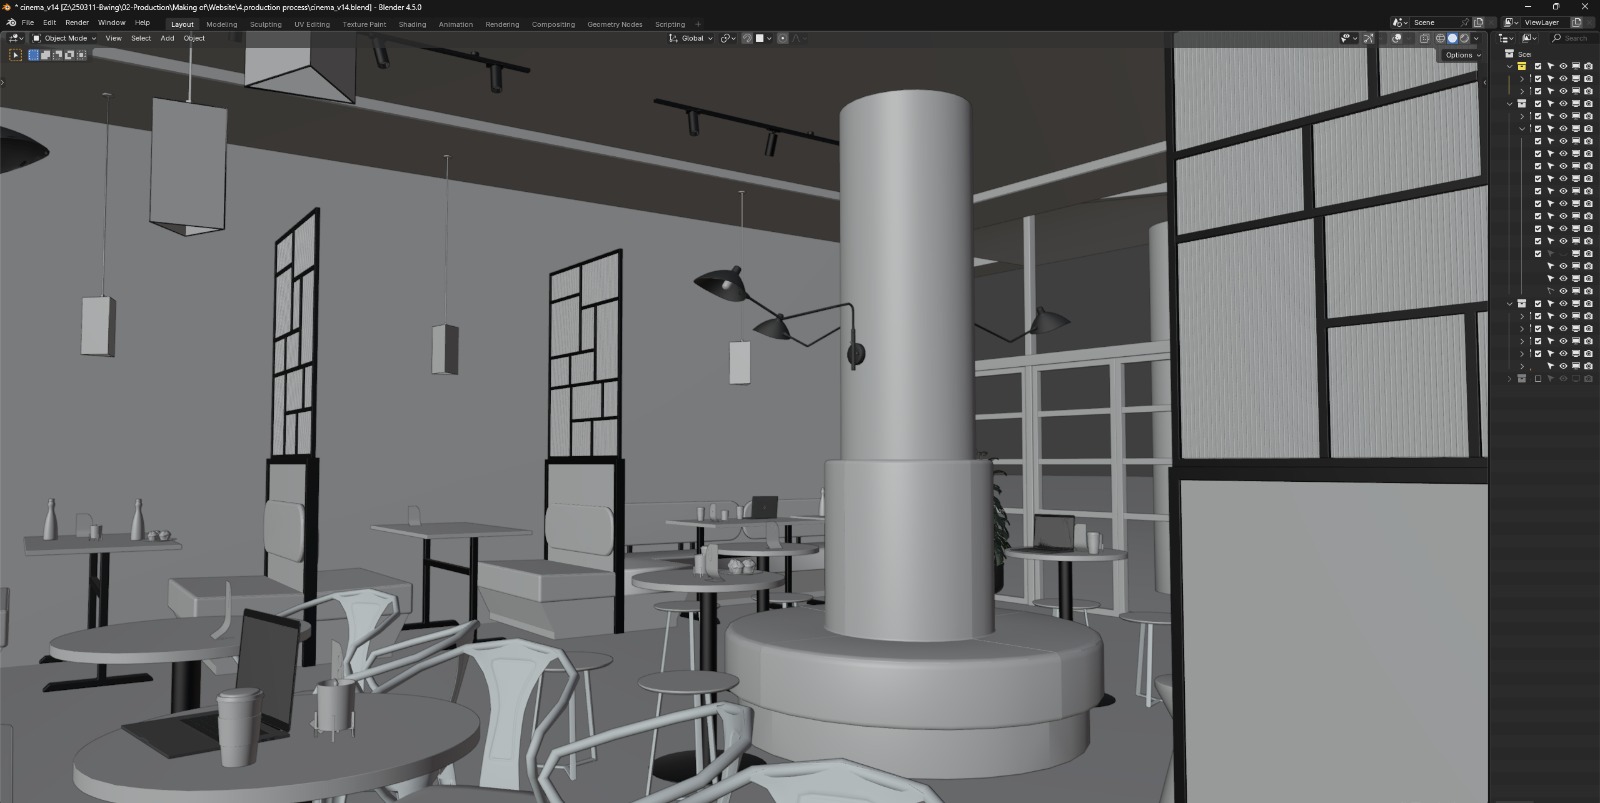Viewport: 1600px width, 803px height.
Task: Toggle proportional editing
Action: [782, 38]
